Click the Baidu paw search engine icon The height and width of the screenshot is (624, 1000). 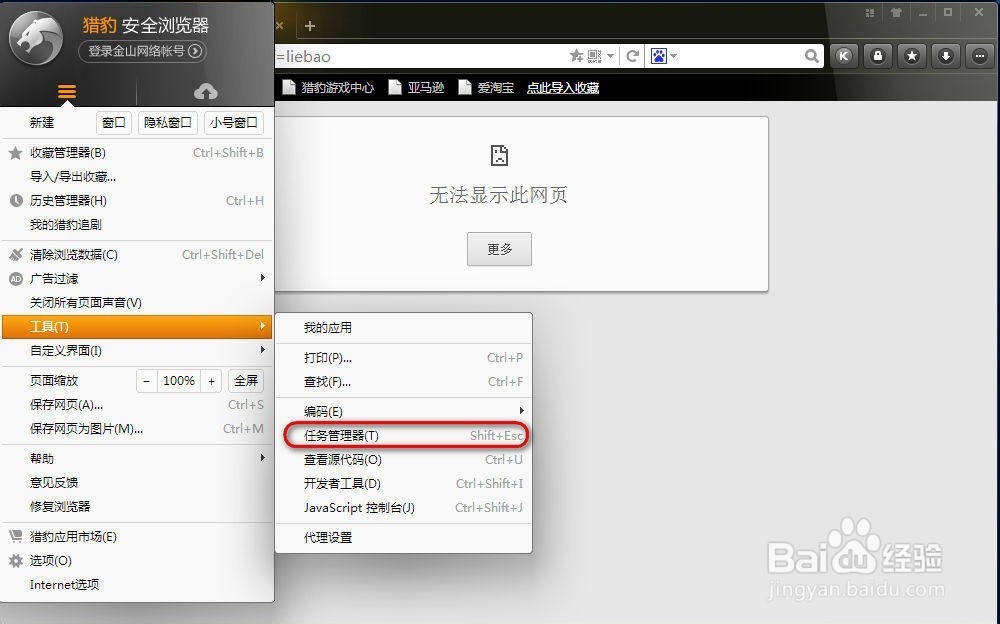click(660, 56)
